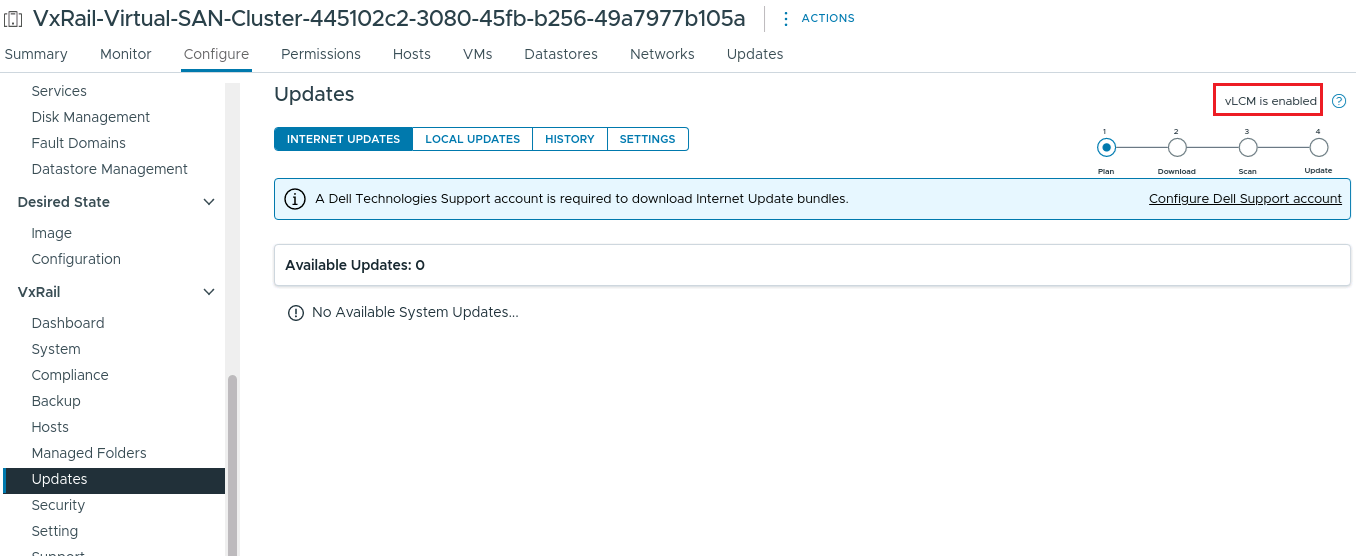
Task: Click Configure Dell Support account link
Action: point(1245,199)
